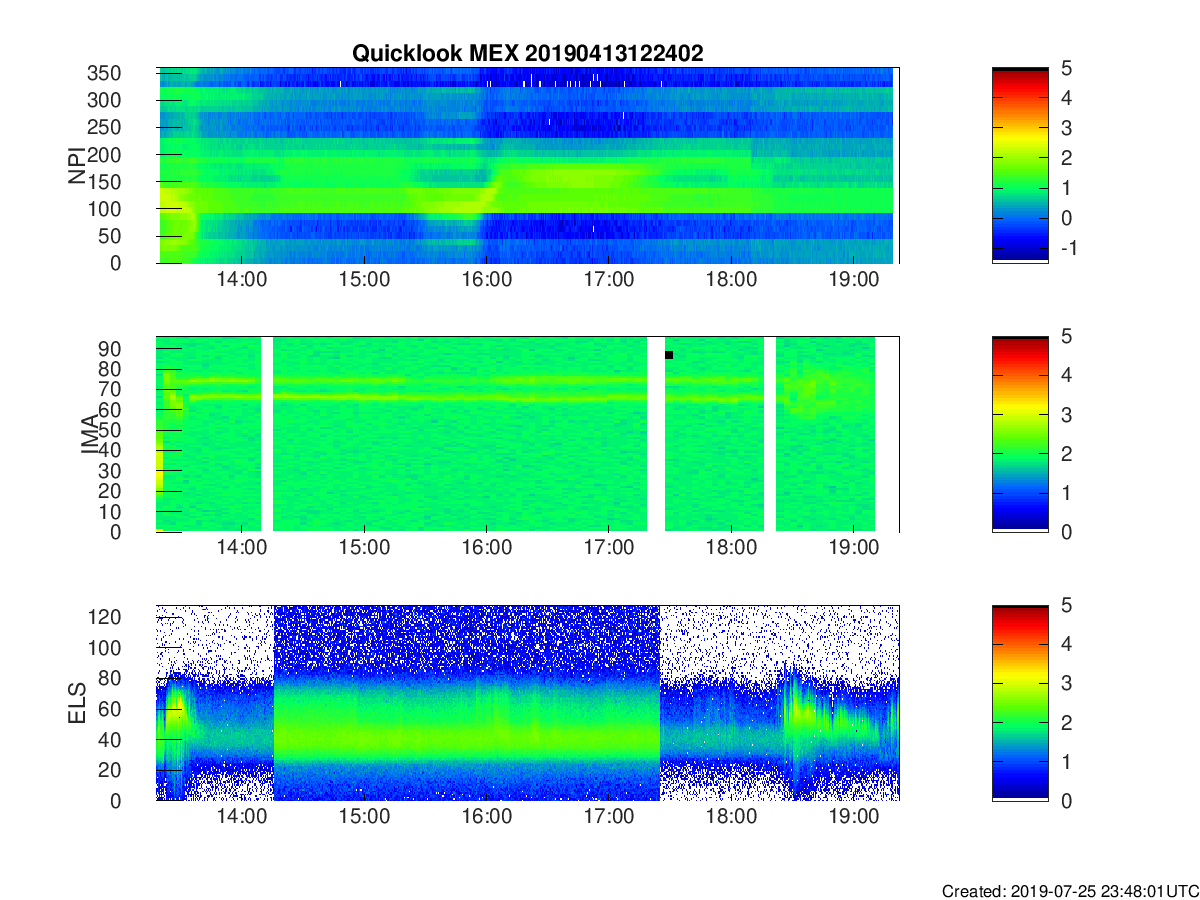The image size is (1200, 900).
Task: Click the IMA panel color bar
Action: pos(1020,433)
